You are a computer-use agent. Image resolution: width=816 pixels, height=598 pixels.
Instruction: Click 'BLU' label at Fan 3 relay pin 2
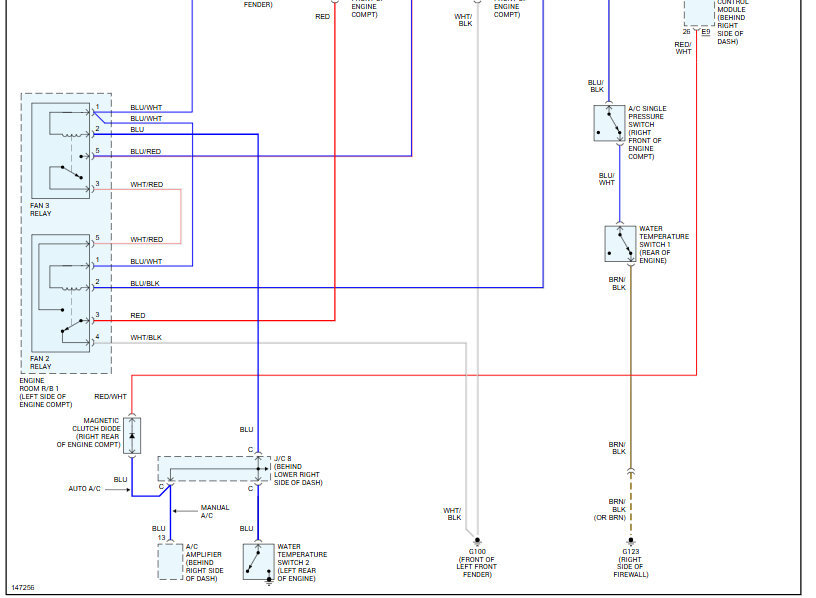[x=137, y=130]
